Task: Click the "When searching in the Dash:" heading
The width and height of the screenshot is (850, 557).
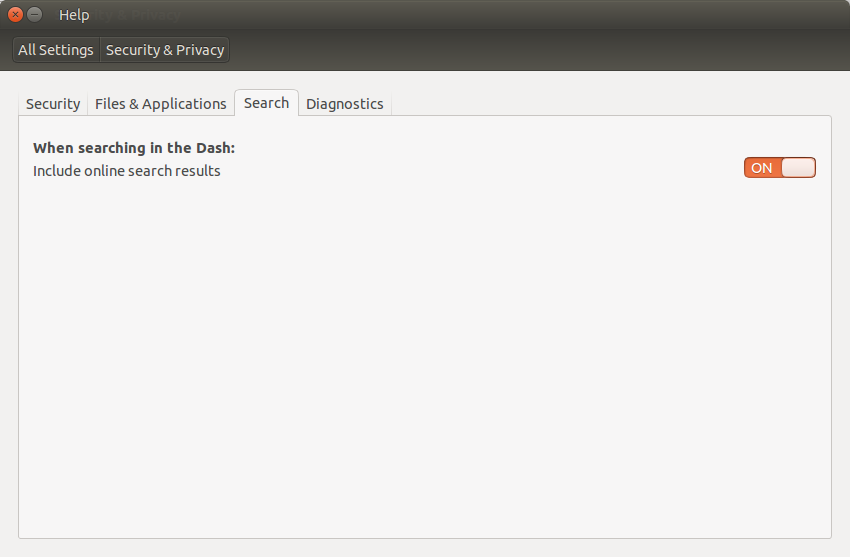Action: point(134,148)
